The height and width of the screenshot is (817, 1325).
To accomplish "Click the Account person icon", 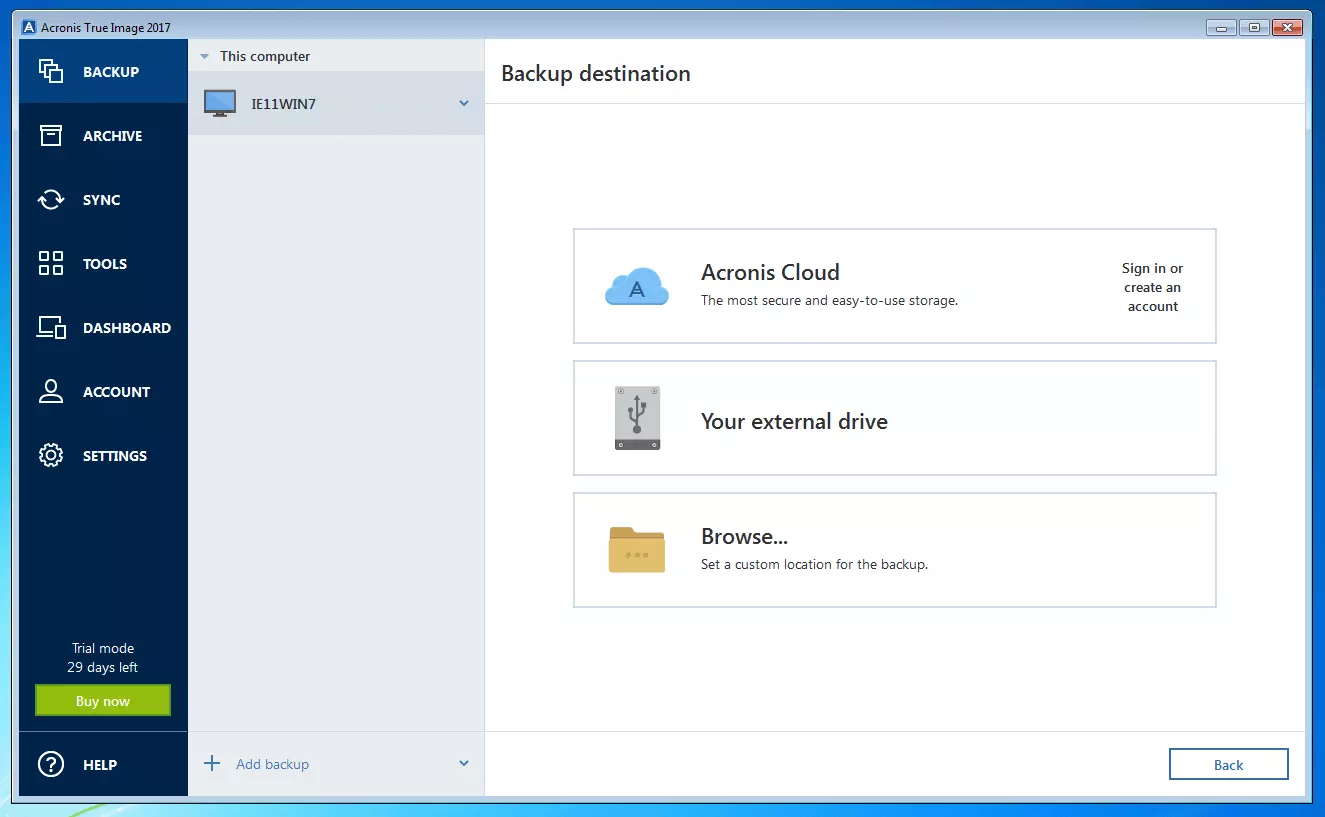I will click(51, 392).
